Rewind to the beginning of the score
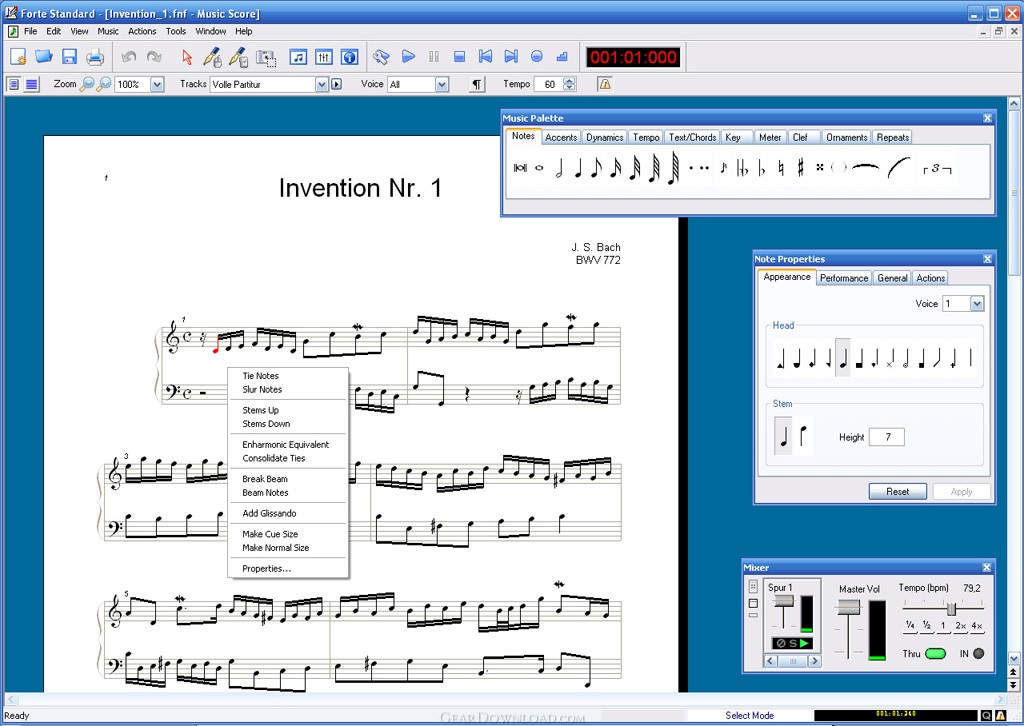This screenshot has width=1024, height=726. pos(485,57)
